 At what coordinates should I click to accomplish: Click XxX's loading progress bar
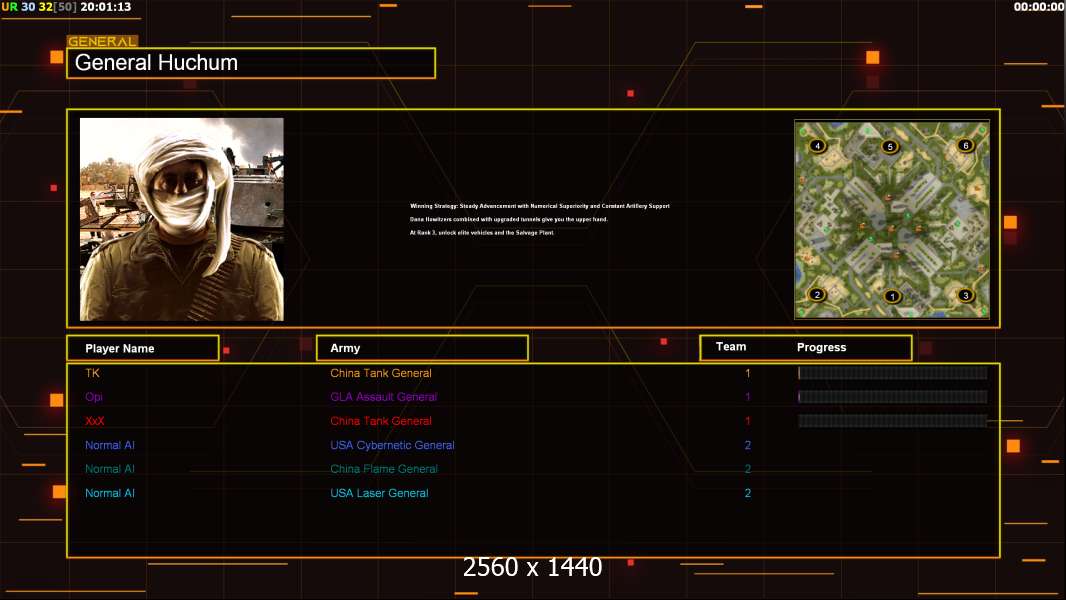(x=893, y=421)
